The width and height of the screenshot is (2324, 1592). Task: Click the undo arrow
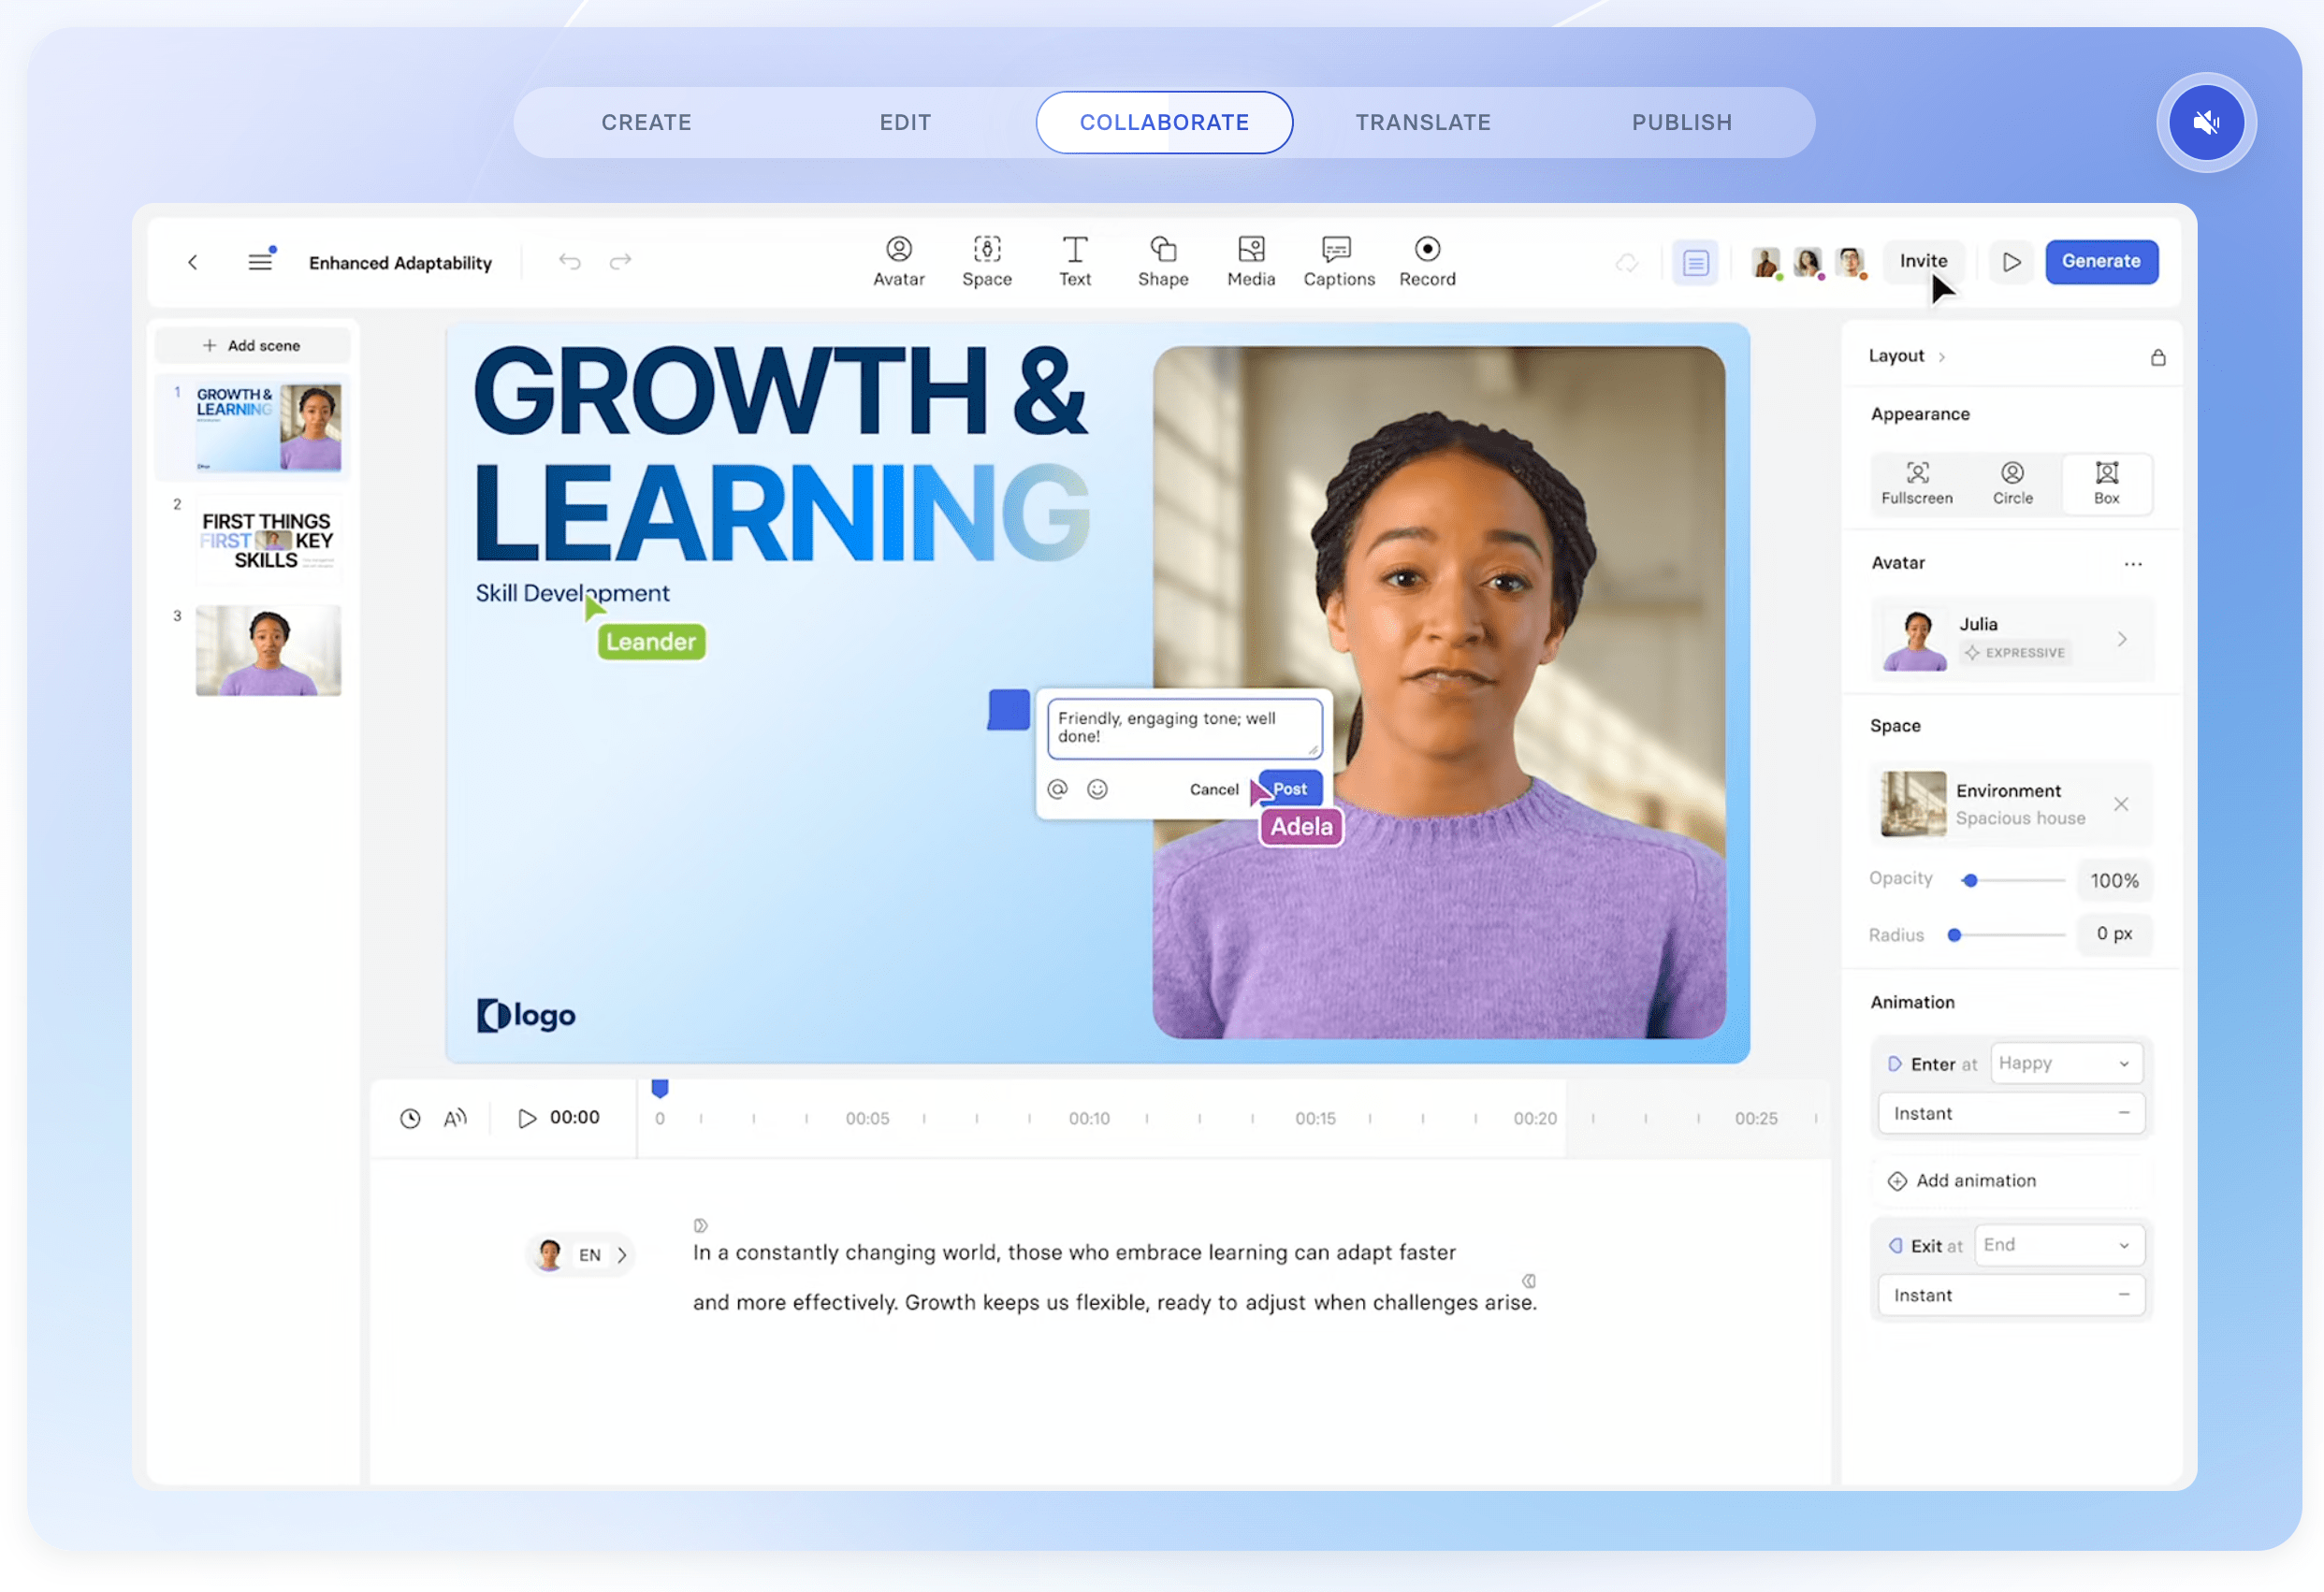[569, 262]
